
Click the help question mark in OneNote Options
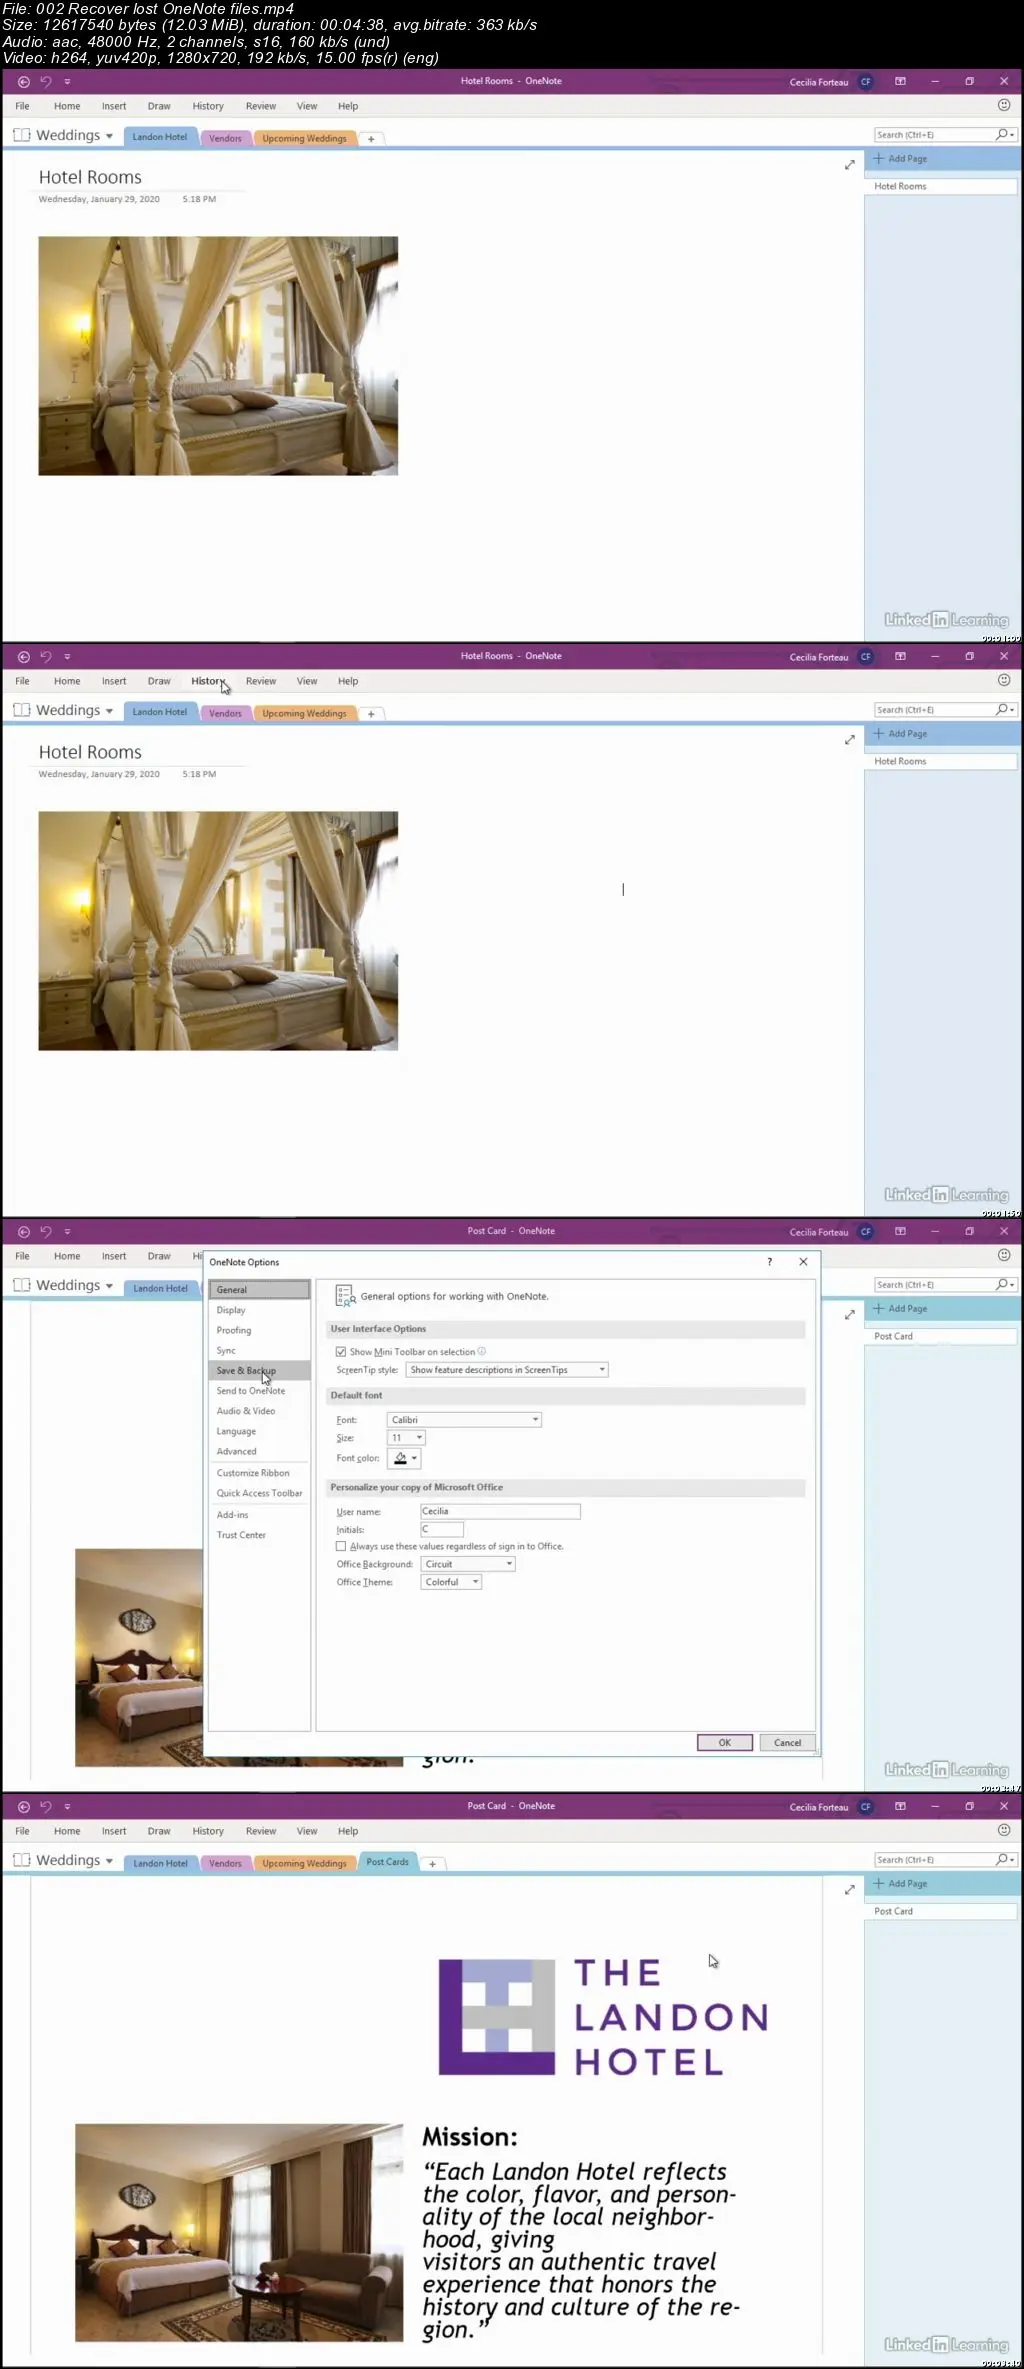[769, 1262]
